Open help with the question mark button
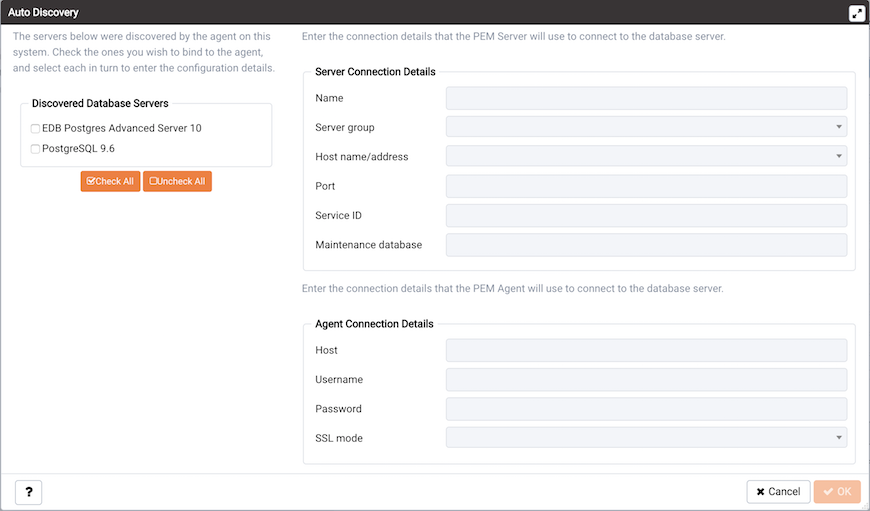 click(28, 492)
